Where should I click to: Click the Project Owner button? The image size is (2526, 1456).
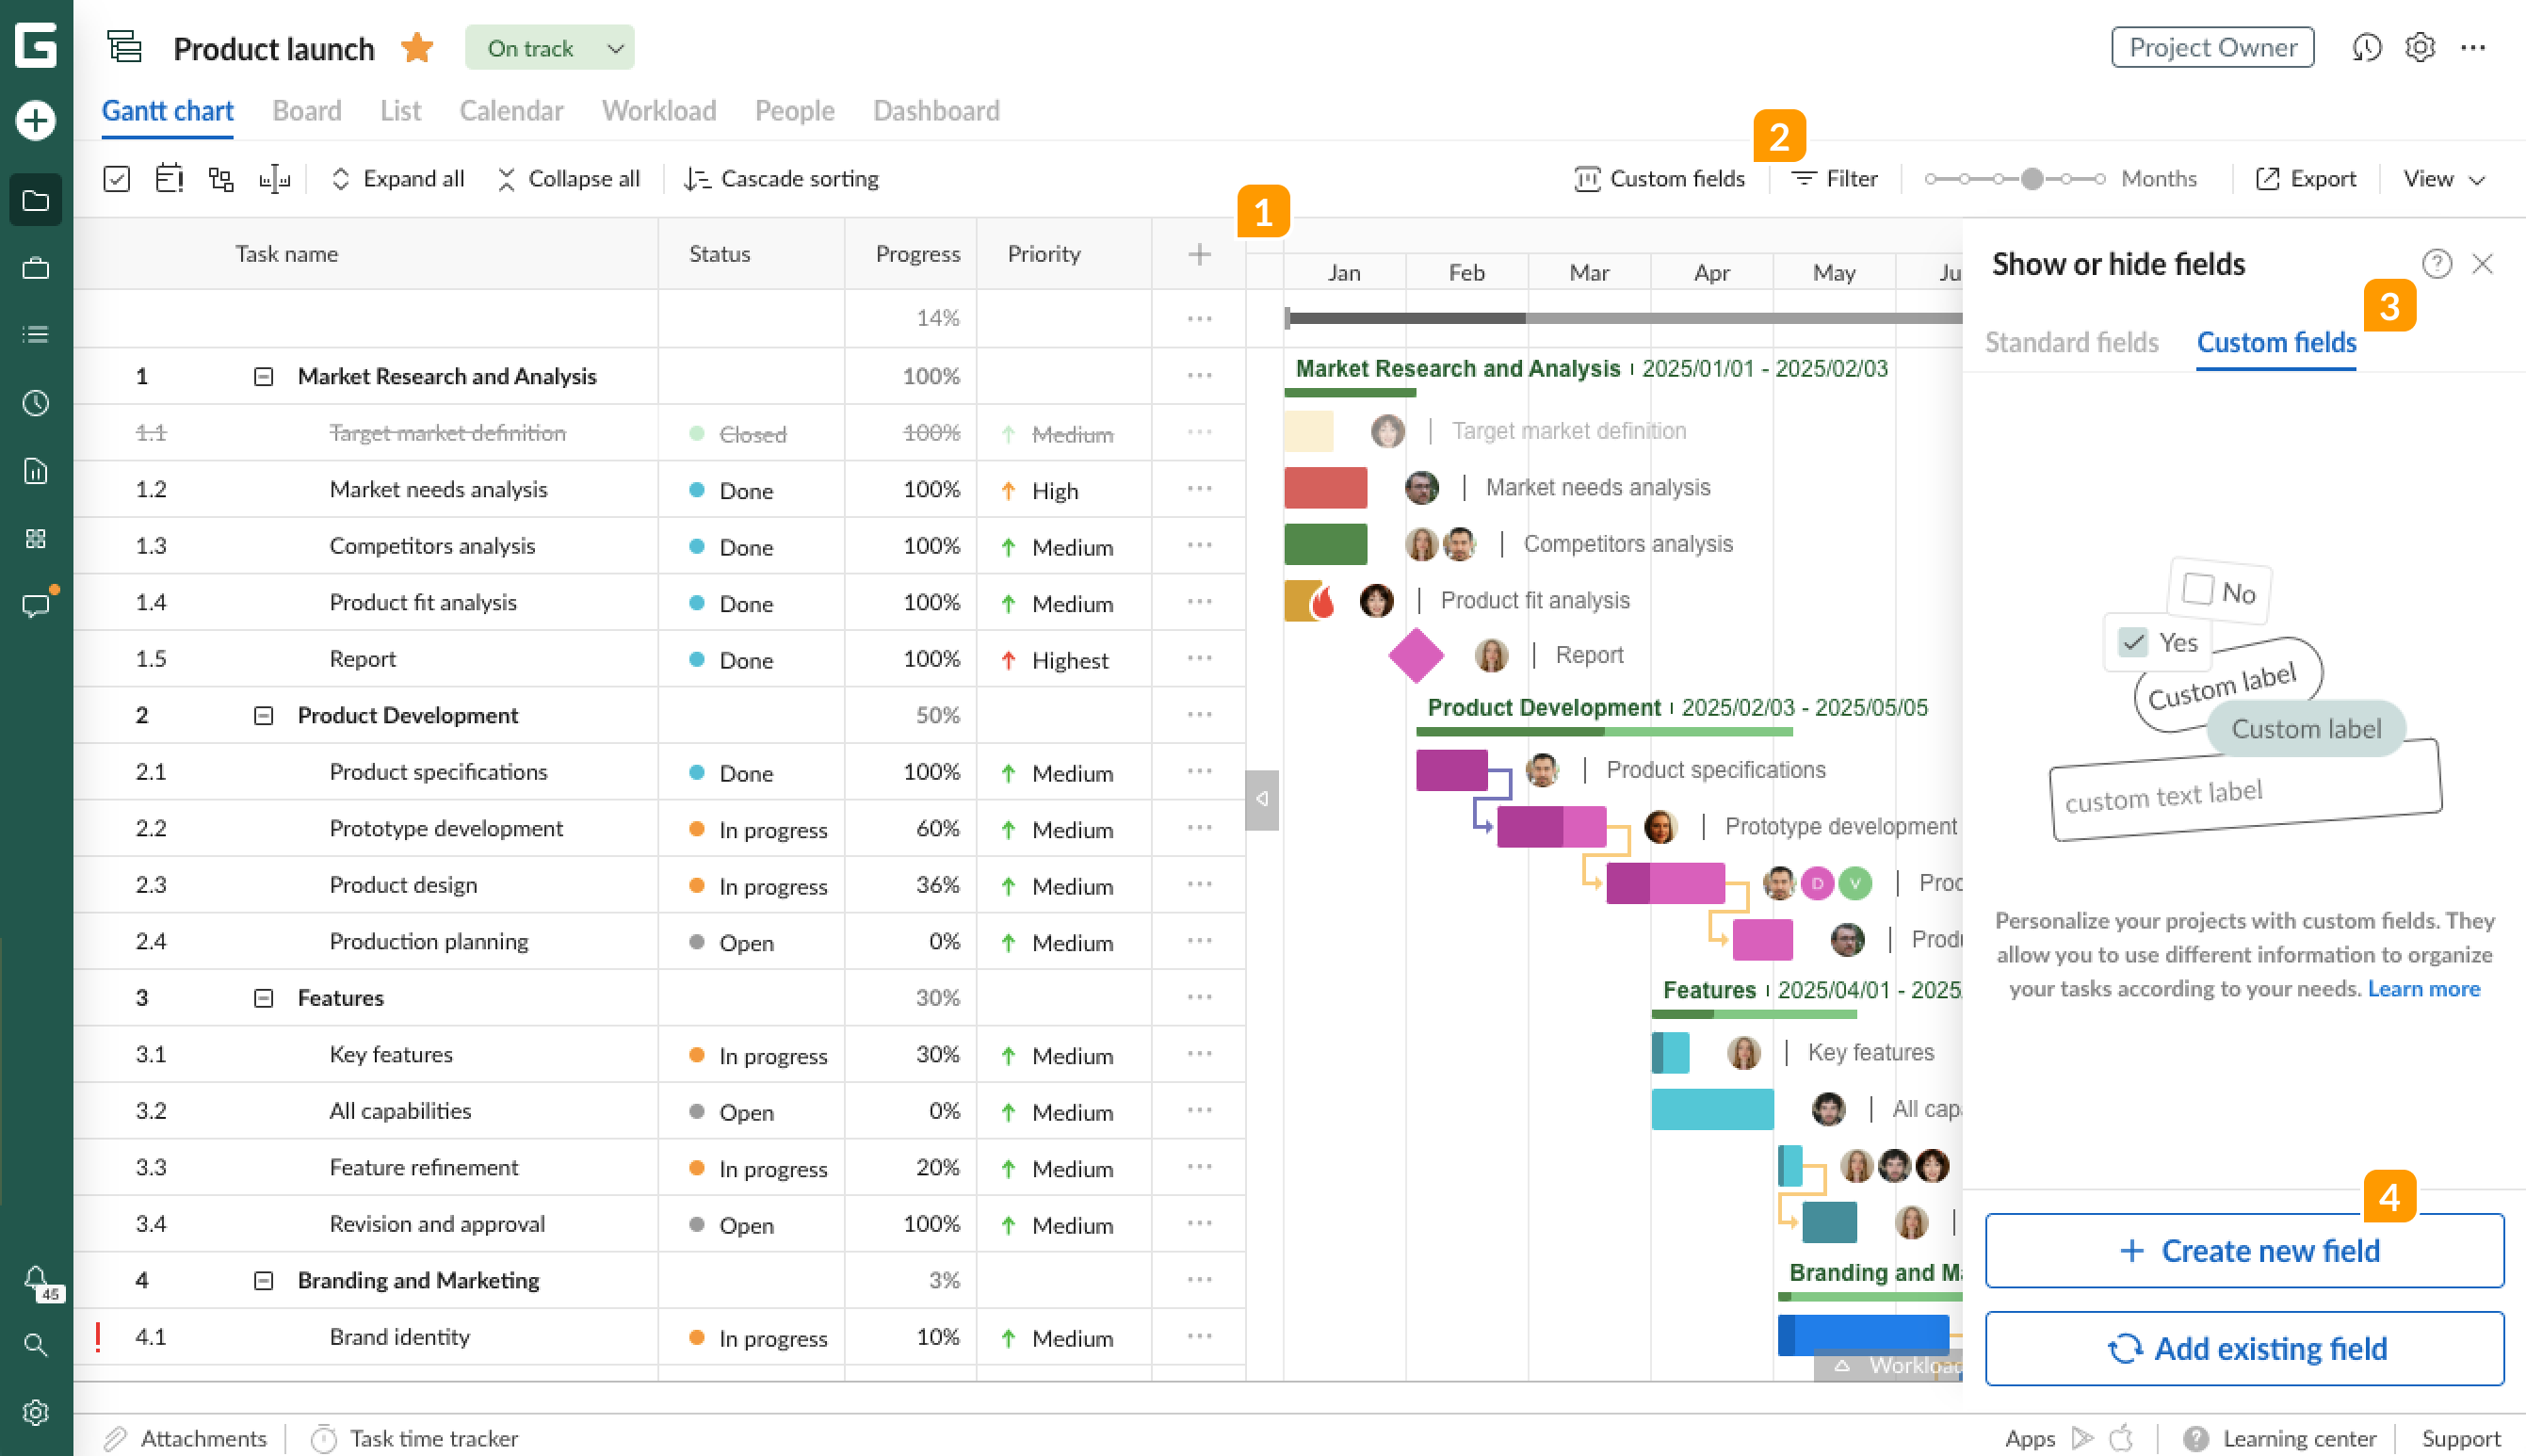2212,47
